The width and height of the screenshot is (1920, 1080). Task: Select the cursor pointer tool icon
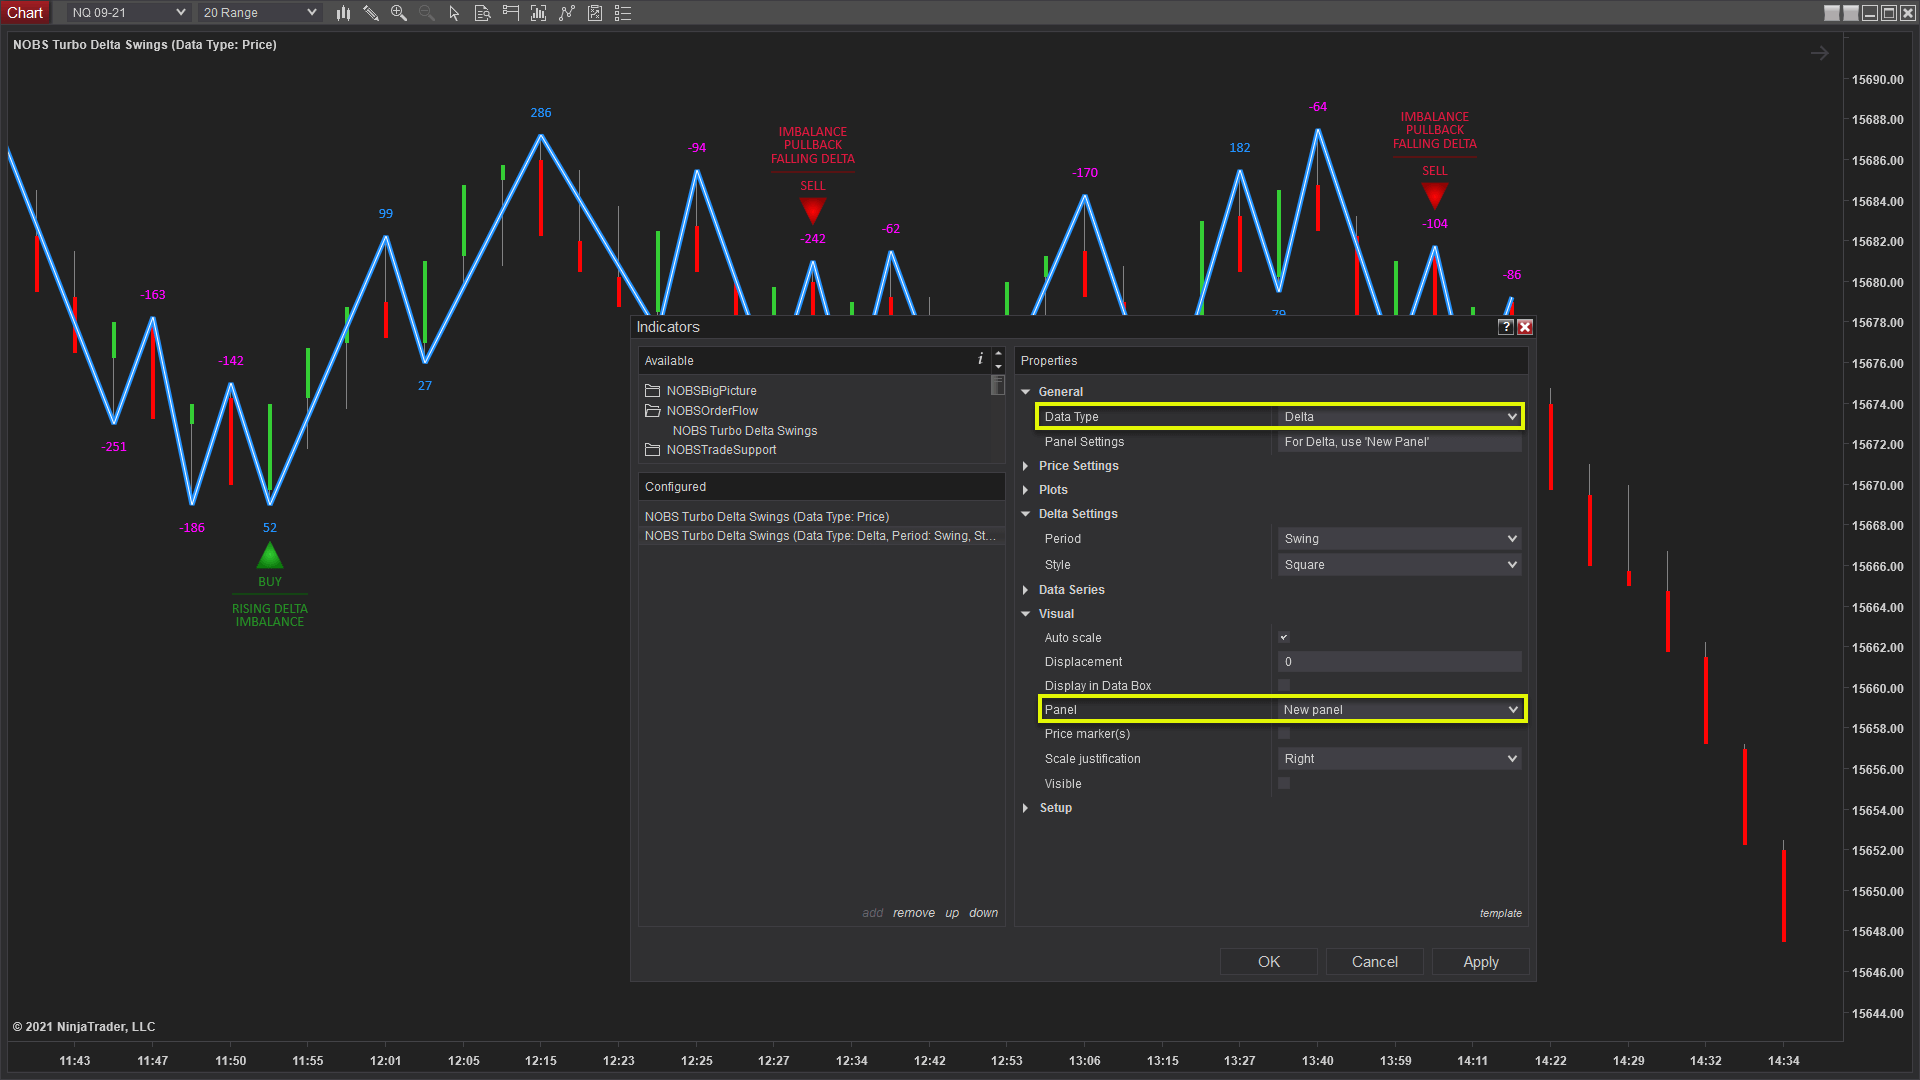(454, 13)
